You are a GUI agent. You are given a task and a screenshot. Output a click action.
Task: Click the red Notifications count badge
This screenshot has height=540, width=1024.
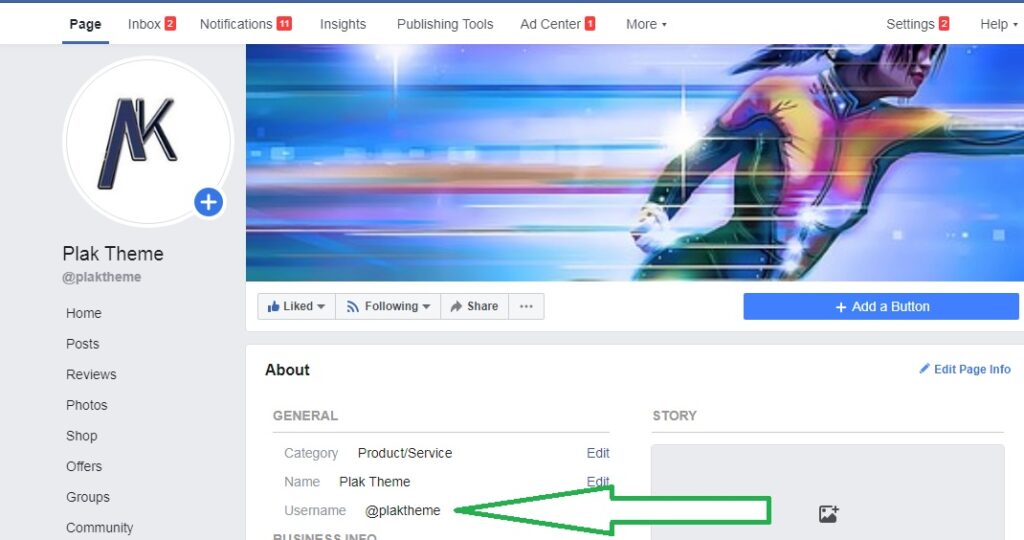(284, 24)
